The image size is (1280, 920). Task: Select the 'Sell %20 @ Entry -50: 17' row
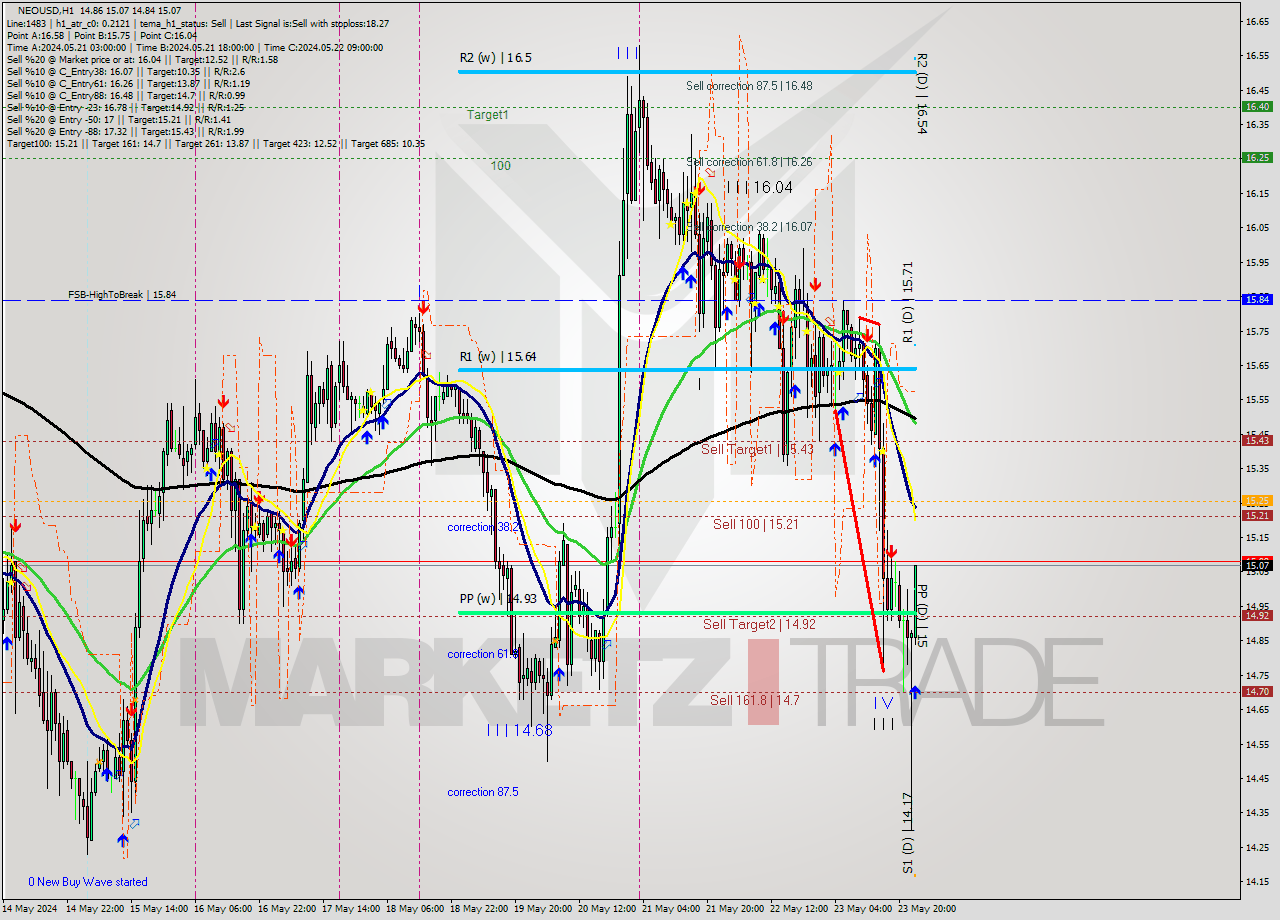(x=121, y=119)
